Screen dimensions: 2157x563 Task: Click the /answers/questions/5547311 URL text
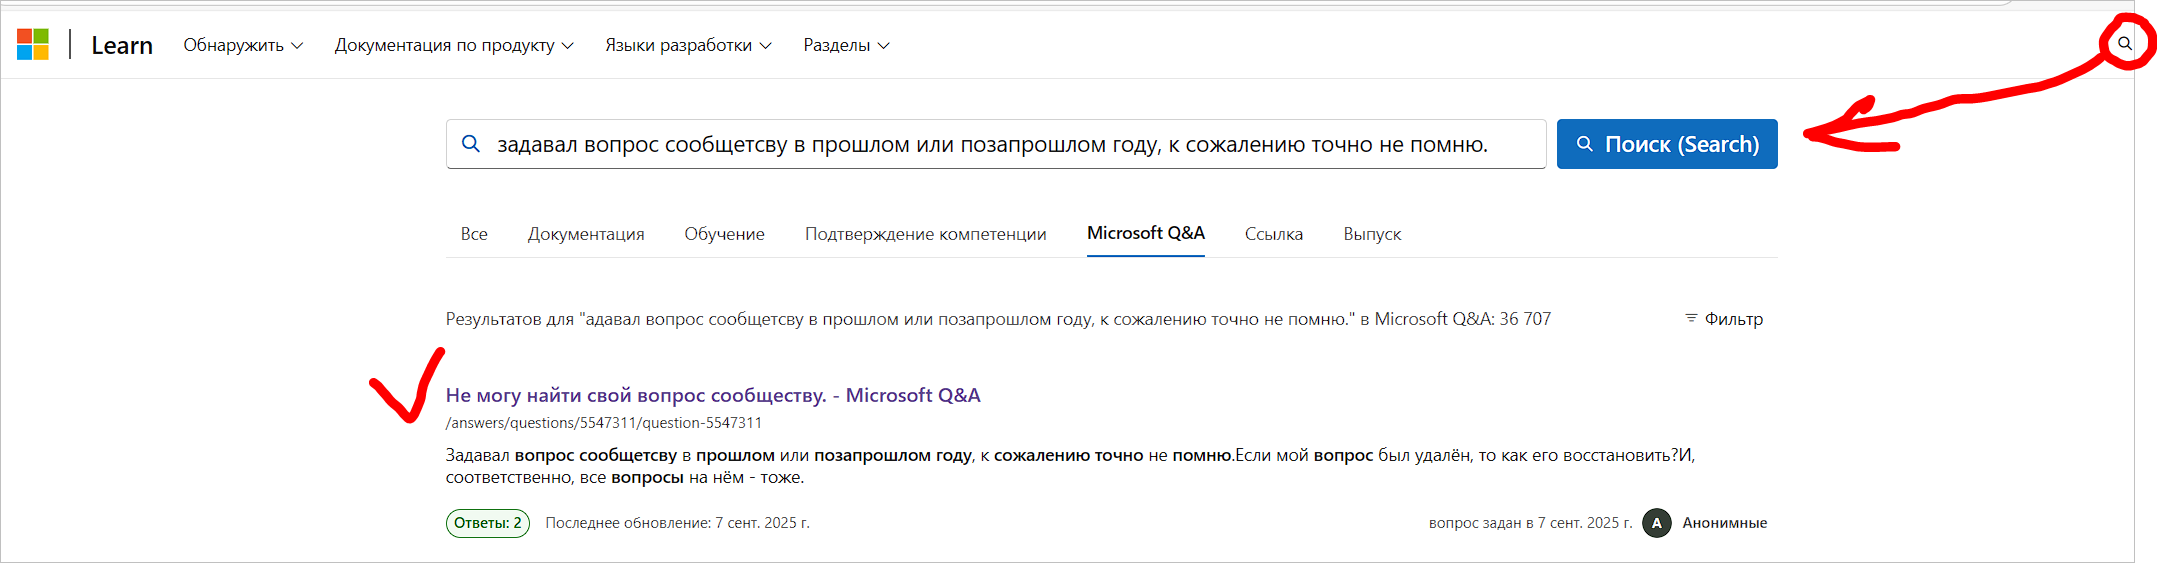tap(604, 423)
